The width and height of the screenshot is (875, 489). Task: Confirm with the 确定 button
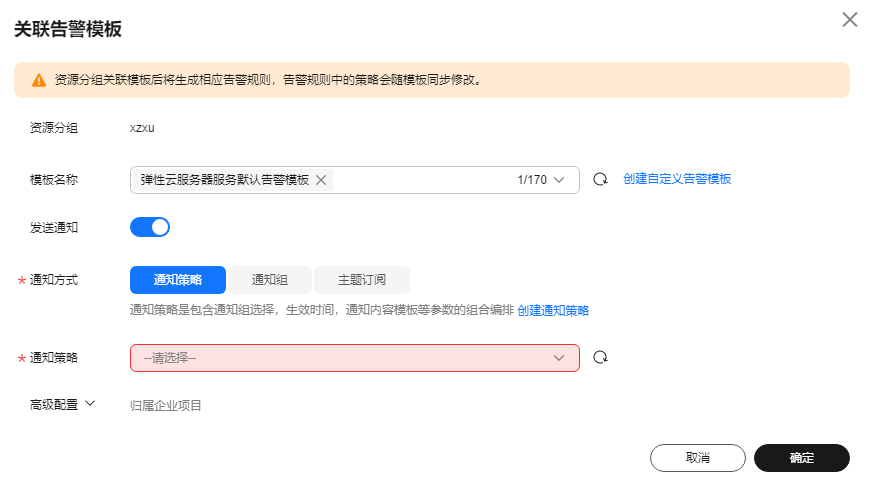pyautogui.click(x=802, y=458)
